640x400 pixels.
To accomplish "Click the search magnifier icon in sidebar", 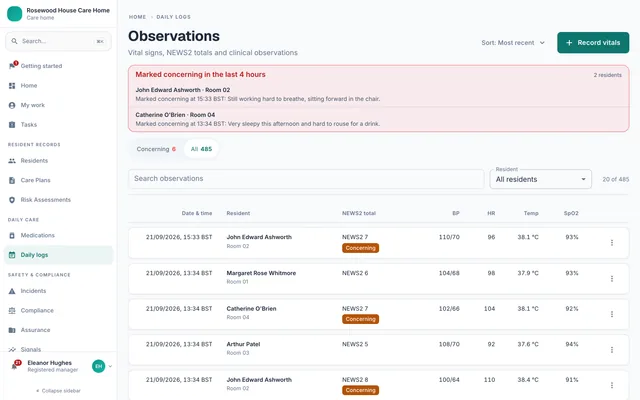I will pyautogui.click(x=14, y=41).
